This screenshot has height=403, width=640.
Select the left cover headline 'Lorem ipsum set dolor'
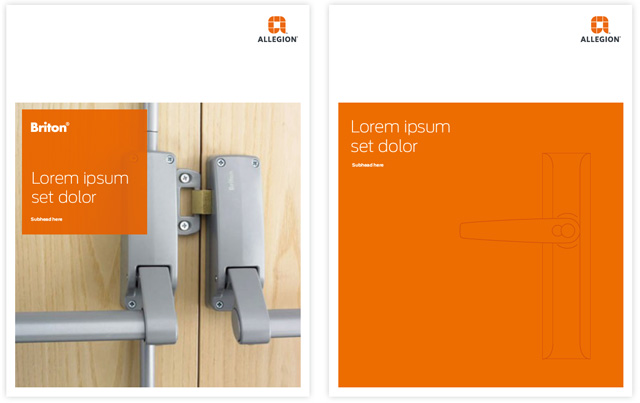[80, 188]
